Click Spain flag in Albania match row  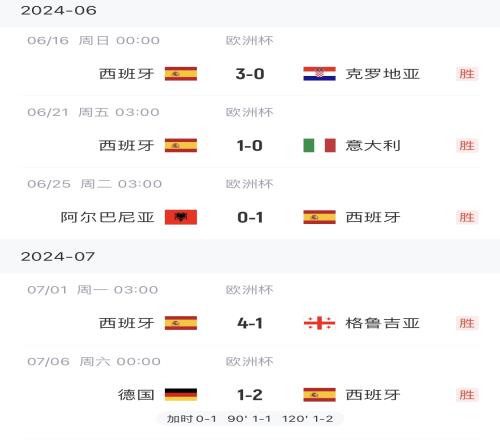[319, 217]
